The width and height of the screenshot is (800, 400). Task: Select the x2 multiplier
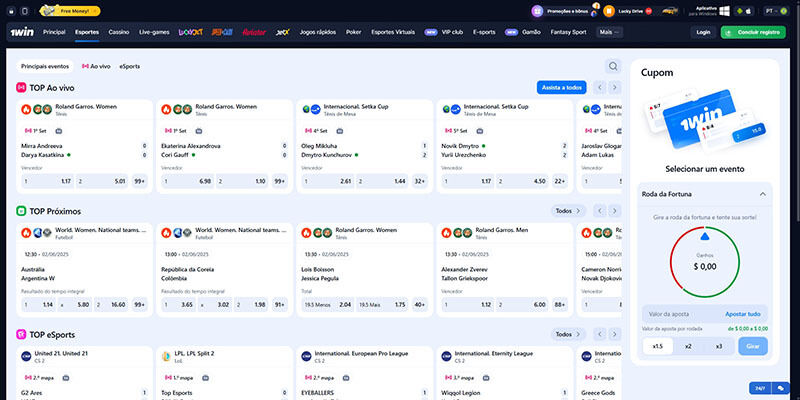(688, 346)
